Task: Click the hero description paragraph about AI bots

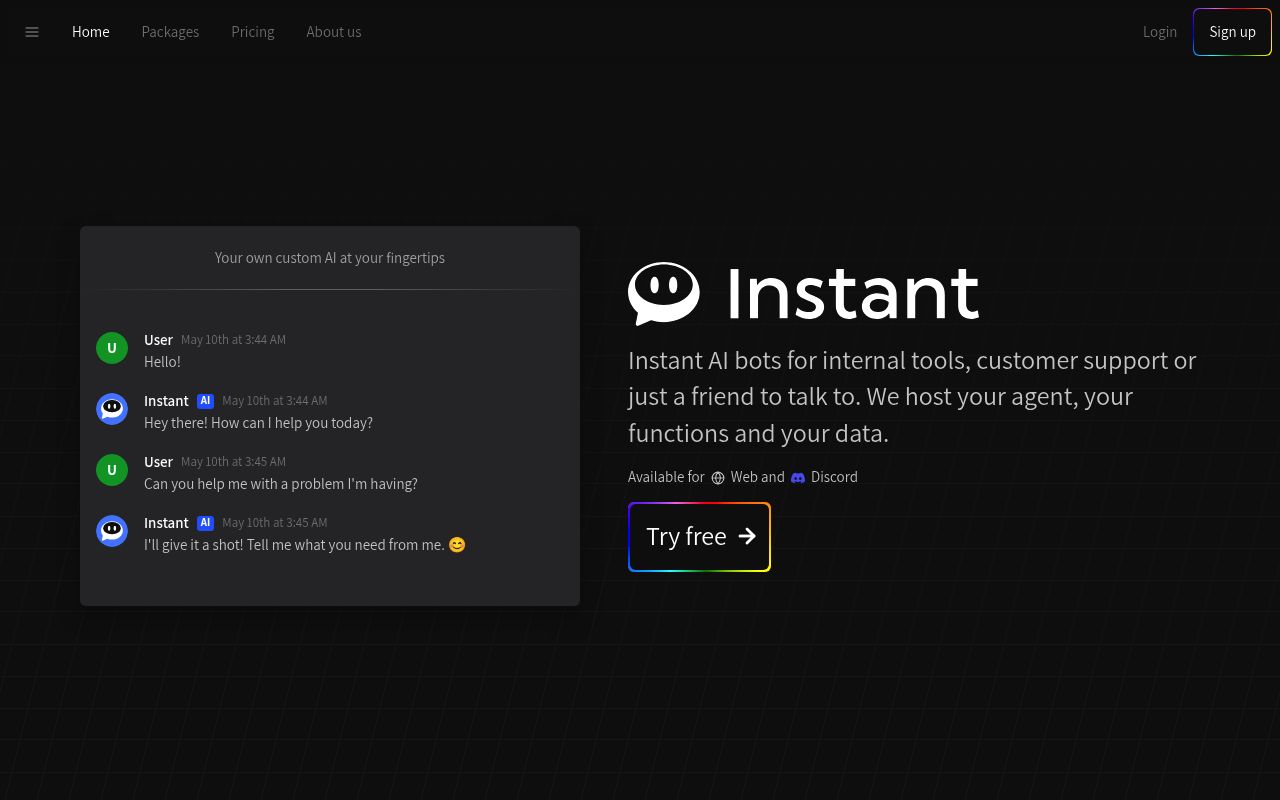Action: tap(912, 397)
